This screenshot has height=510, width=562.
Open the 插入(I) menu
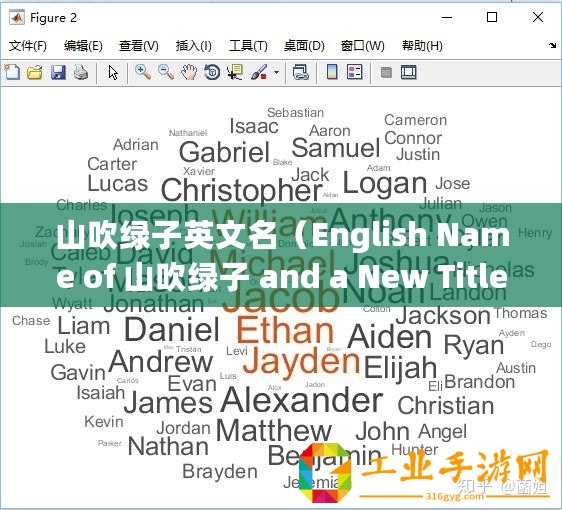pos(194,46)
